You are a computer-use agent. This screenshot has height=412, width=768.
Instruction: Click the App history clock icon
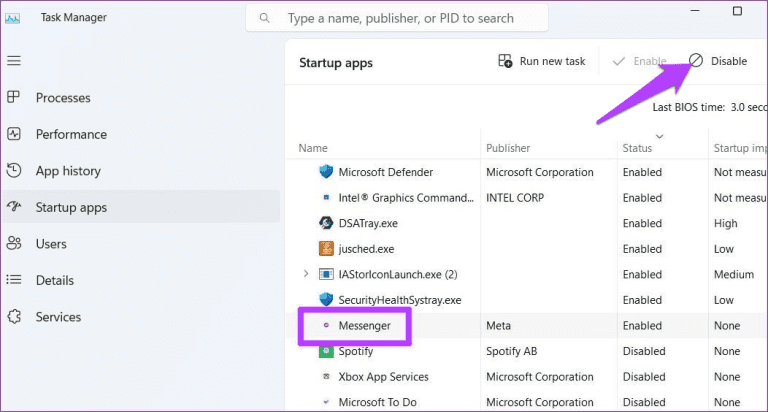14,170
